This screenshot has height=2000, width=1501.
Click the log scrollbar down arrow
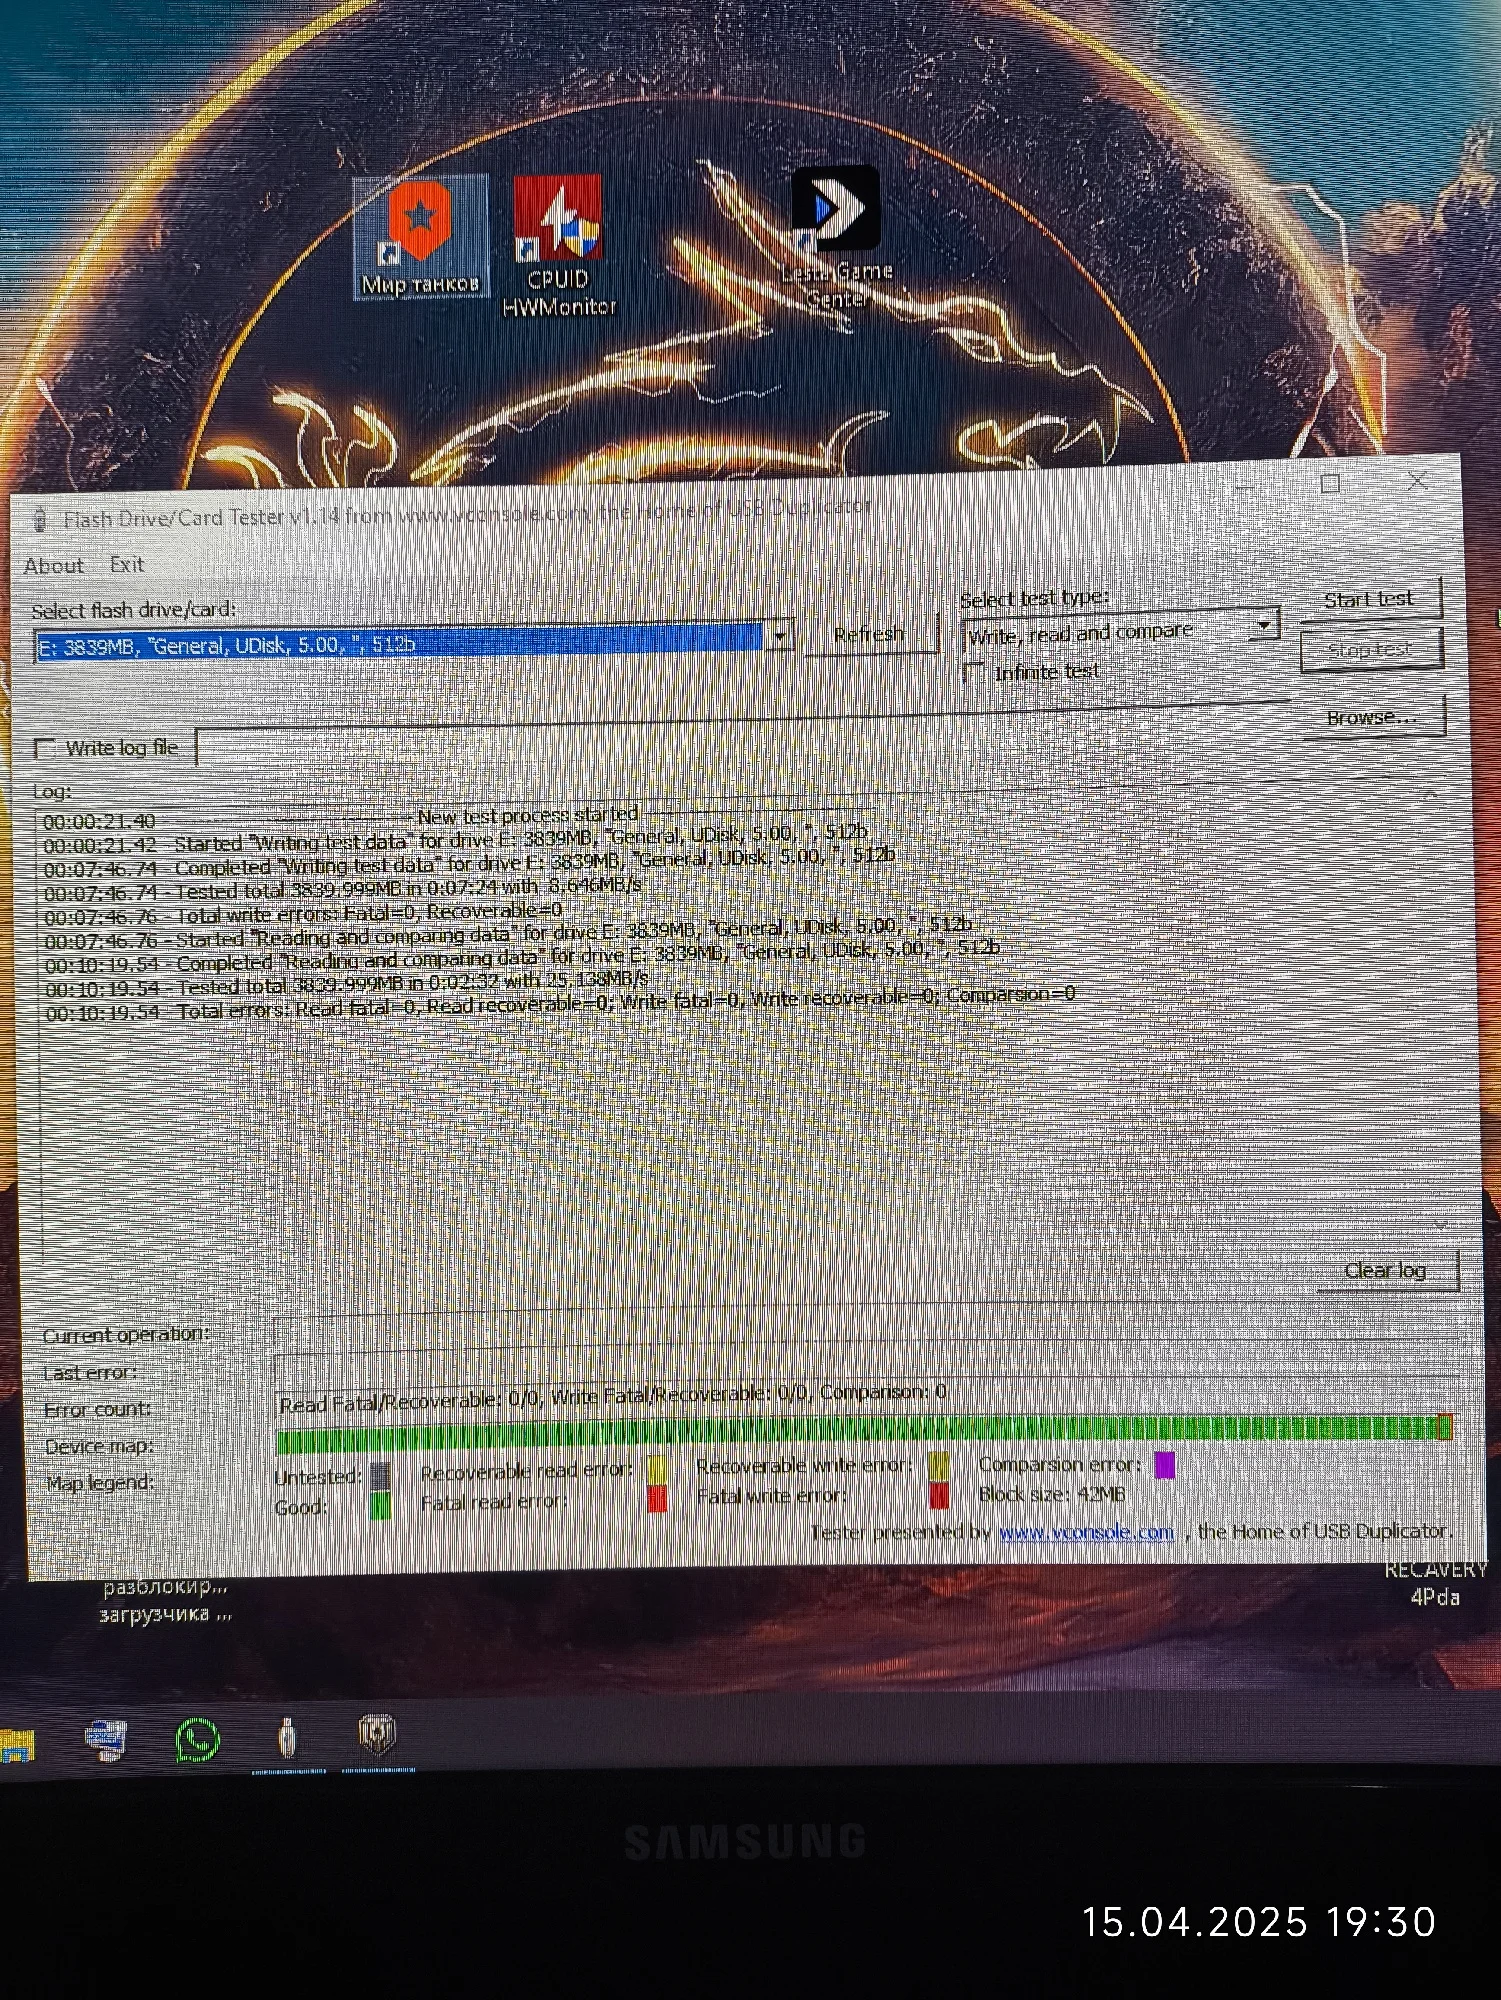click(1440, 1224)
